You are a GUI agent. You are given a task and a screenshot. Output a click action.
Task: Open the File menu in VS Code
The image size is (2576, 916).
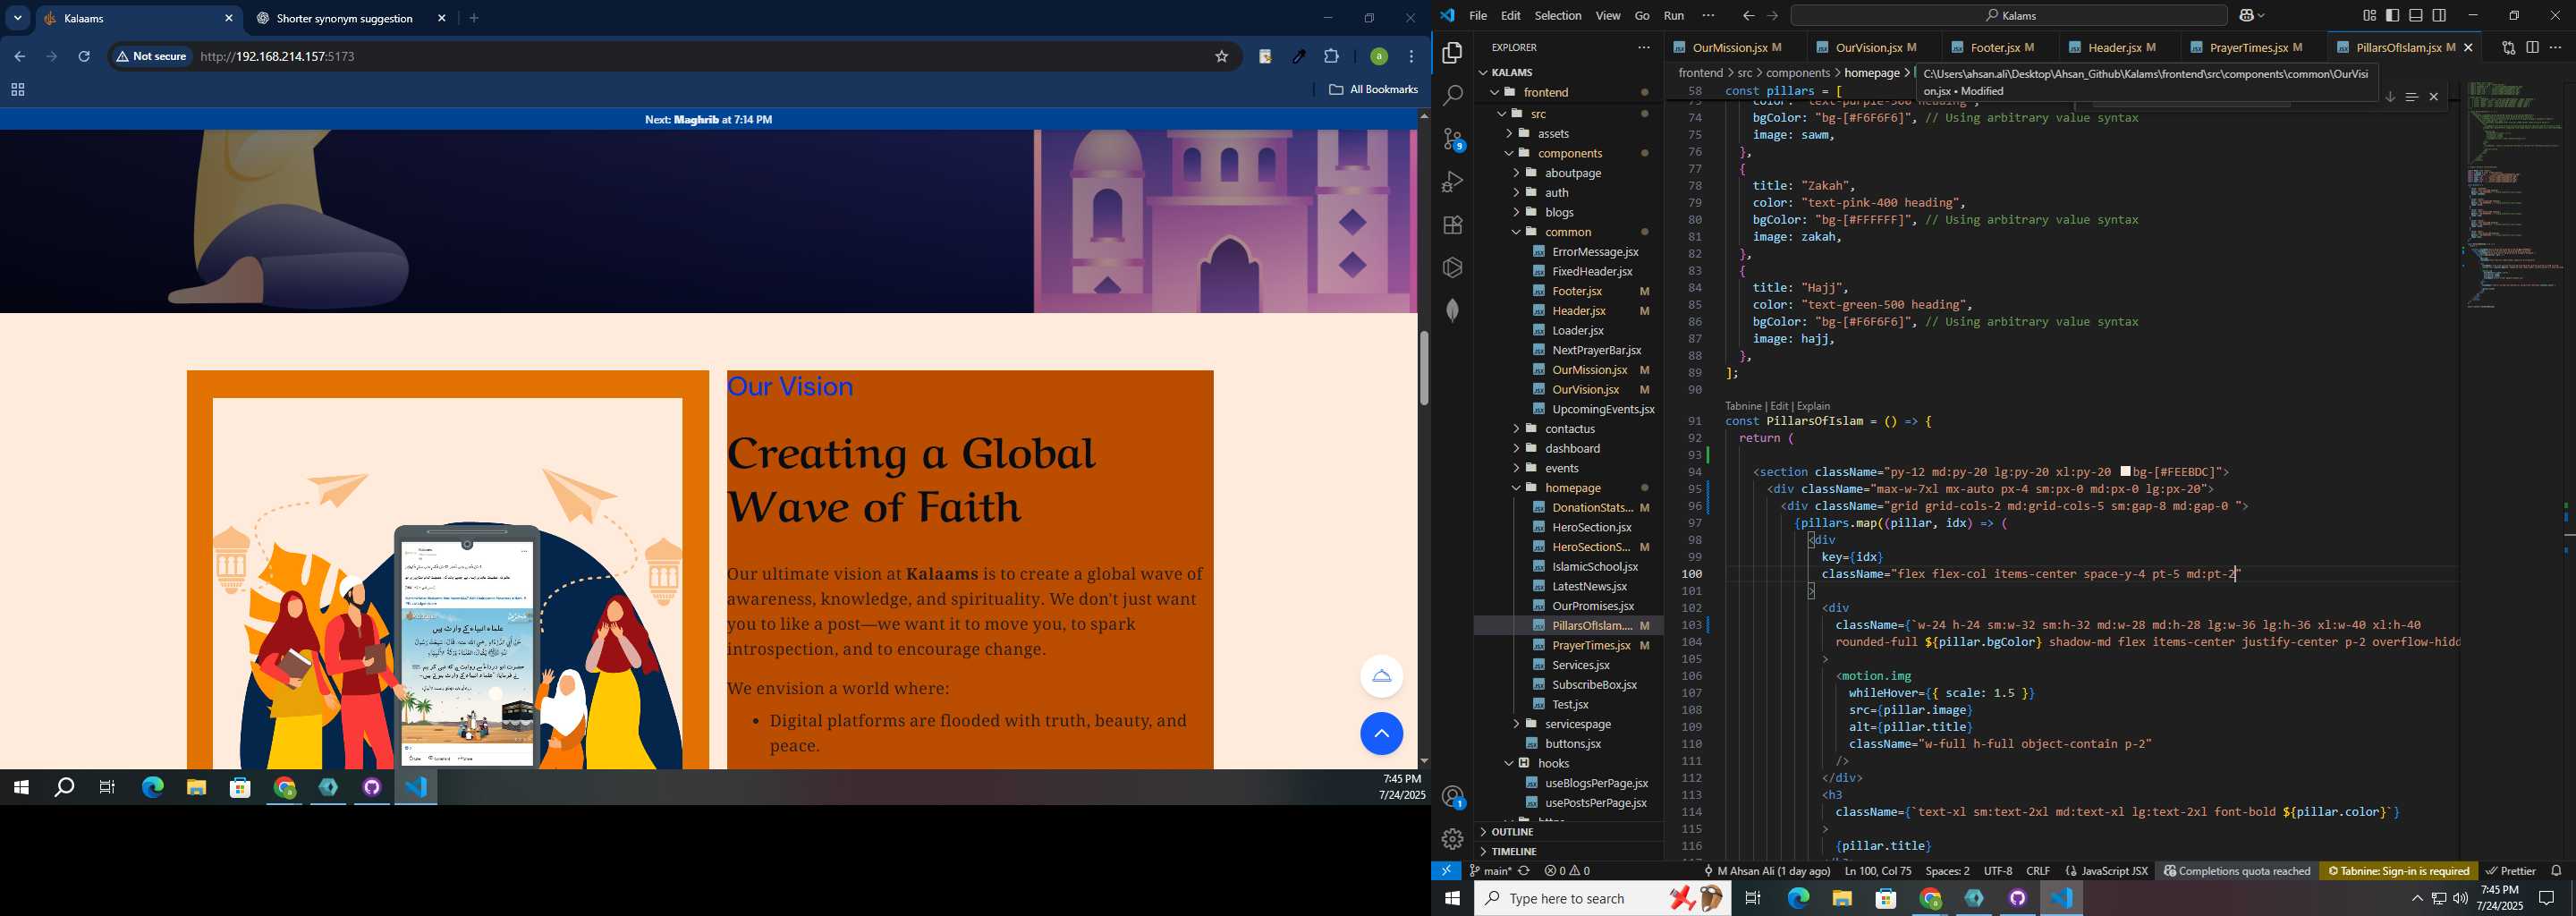tap(1478, 16)
